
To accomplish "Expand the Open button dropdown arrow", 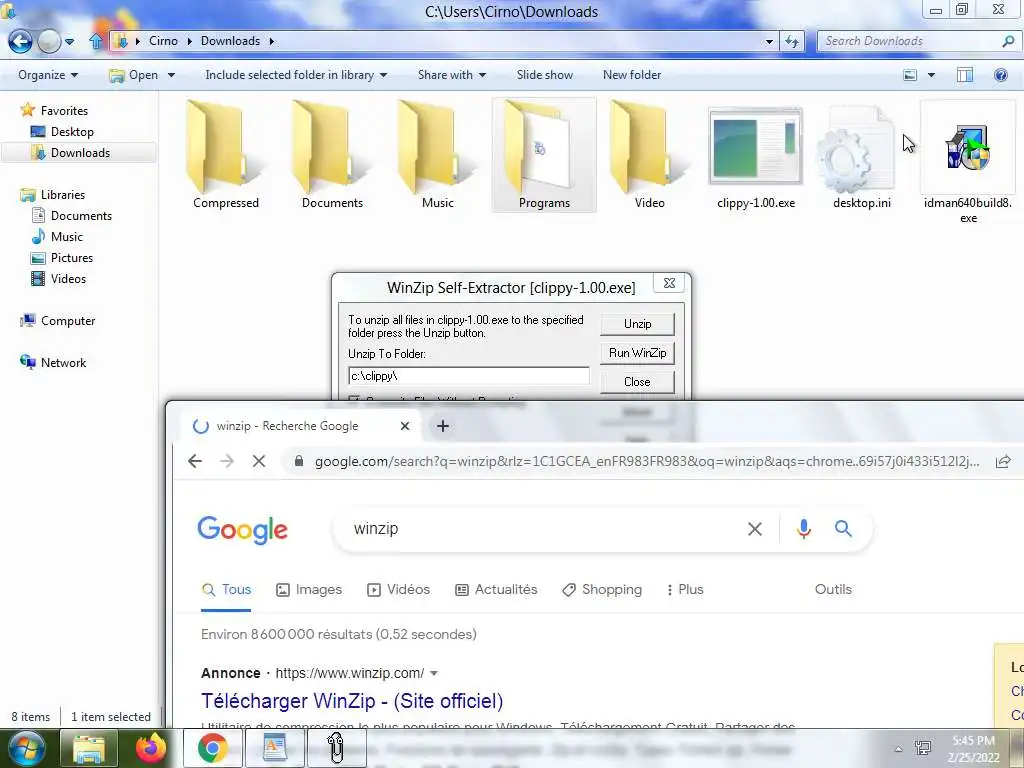I will [x=171, y=75].
